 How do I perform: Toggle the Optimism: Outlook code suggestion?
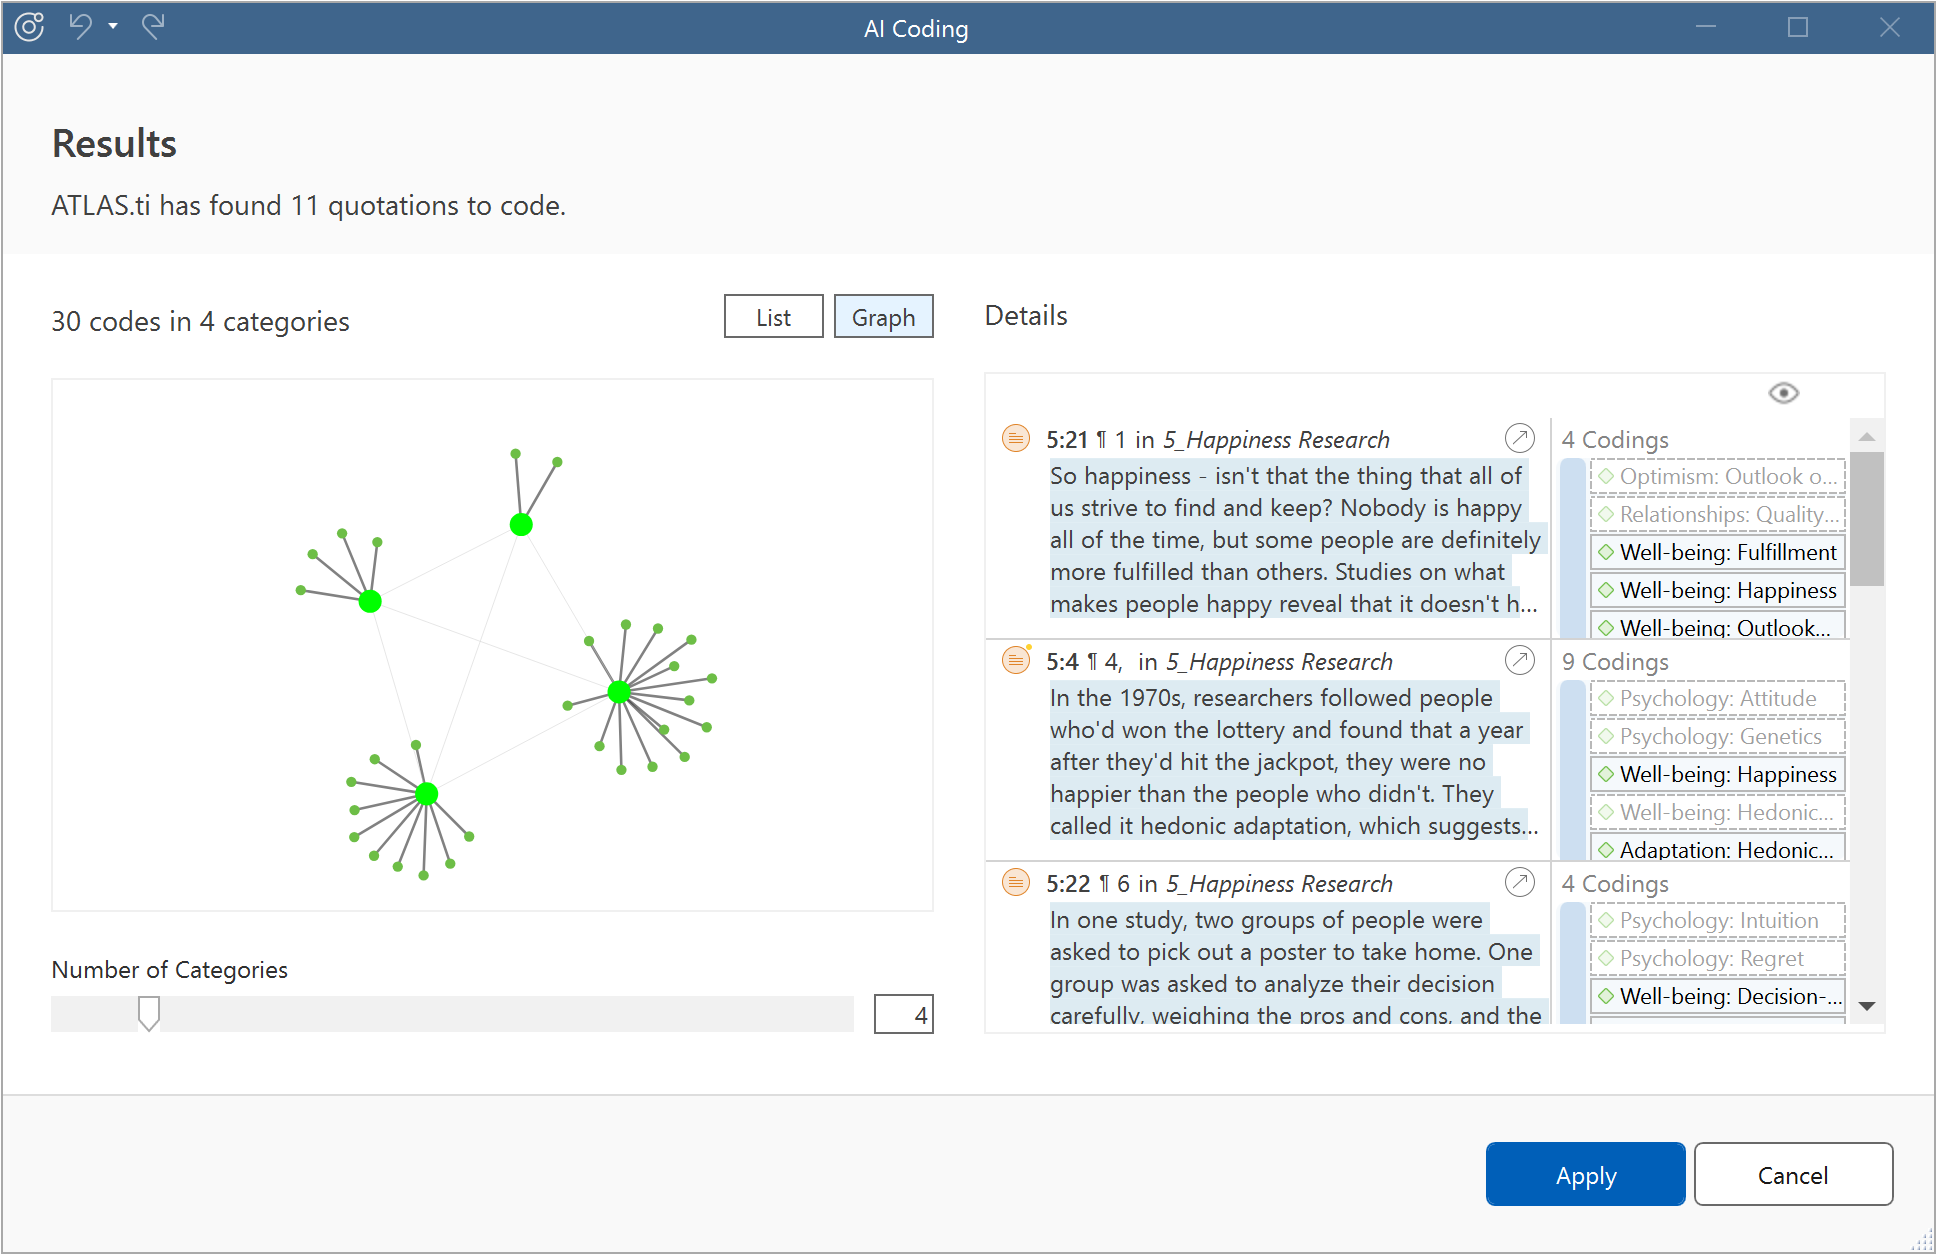(x=1717, y=476)
